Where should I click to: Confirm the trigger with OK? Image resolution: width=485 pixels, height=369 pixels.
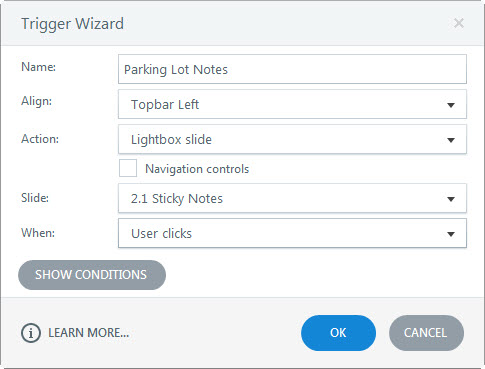(338, 333)
